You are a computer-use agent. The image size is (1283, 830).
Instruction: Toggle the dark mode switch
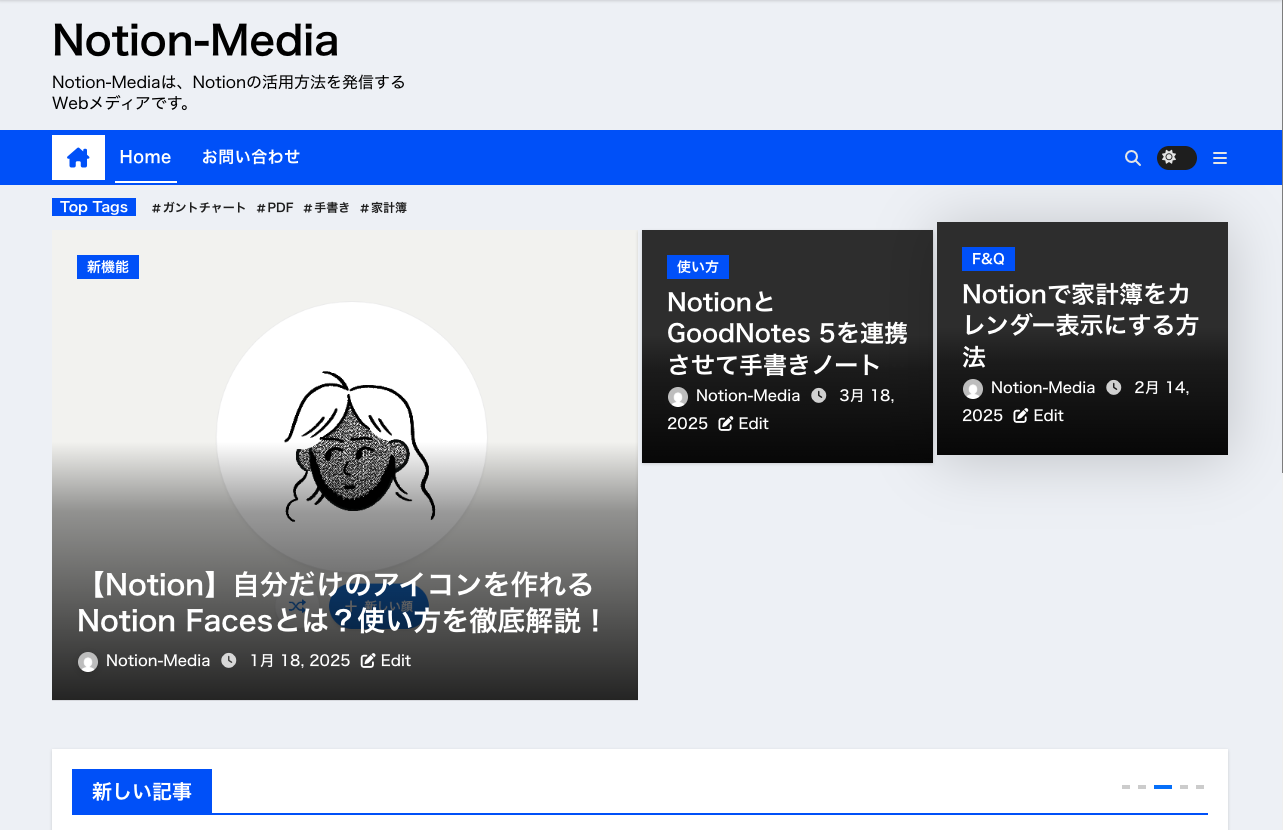click(1176, 158)
